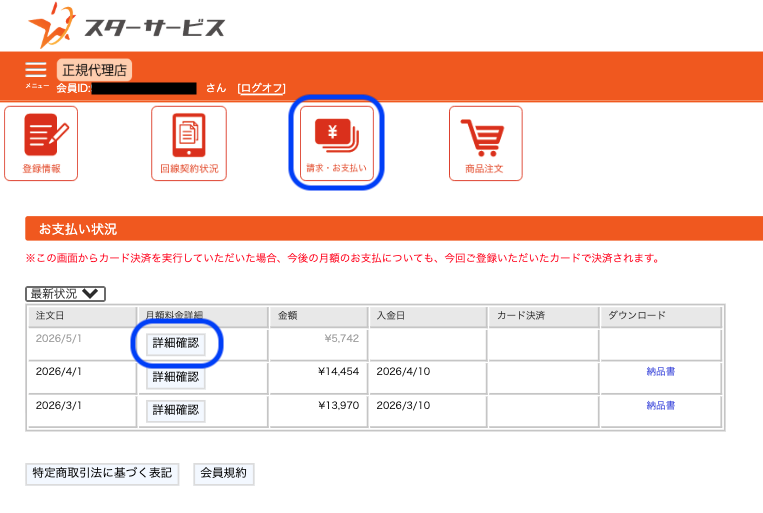Image resolution: width=763 pixels, height=513 pixels.
Task: Download 納品書 for the 2026/4/1 order
Action: tap(660, 372)
